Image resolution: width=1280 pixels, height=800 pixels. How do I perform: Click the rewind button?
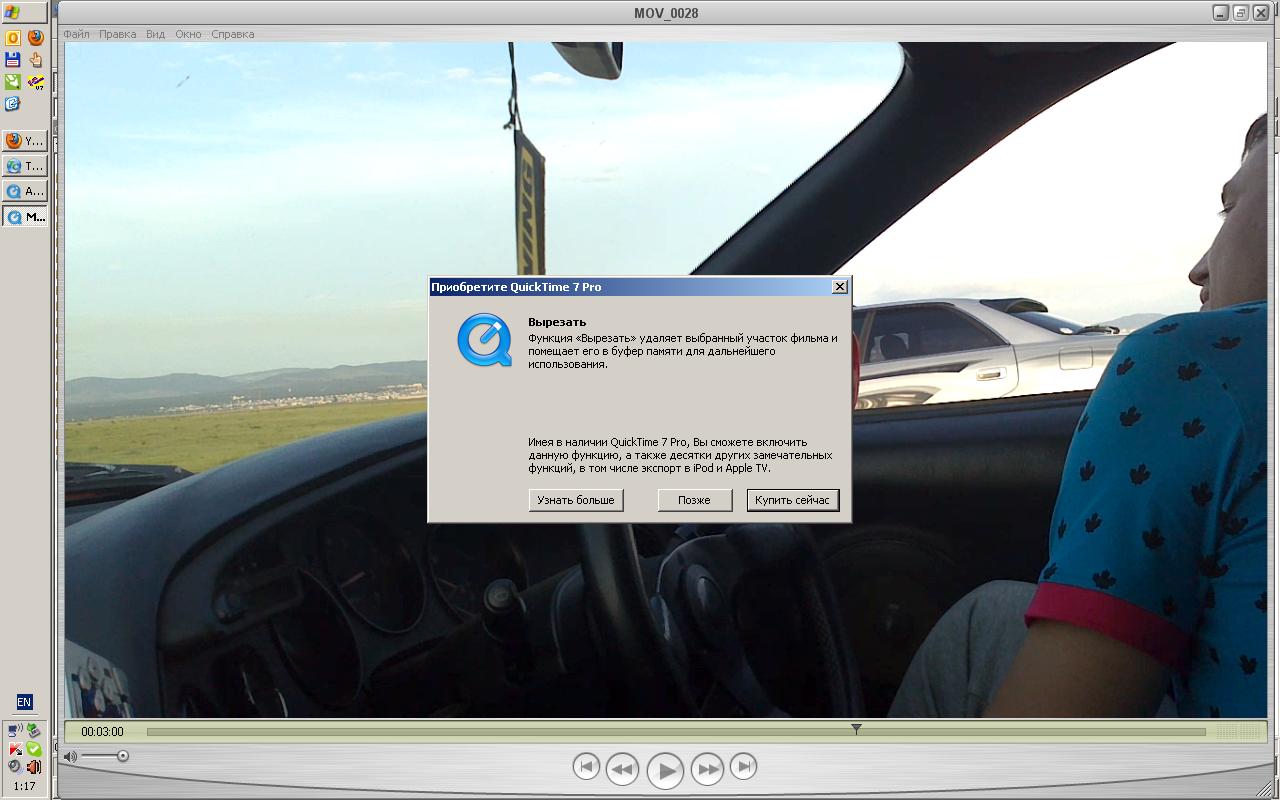click(x=622, y=769)
